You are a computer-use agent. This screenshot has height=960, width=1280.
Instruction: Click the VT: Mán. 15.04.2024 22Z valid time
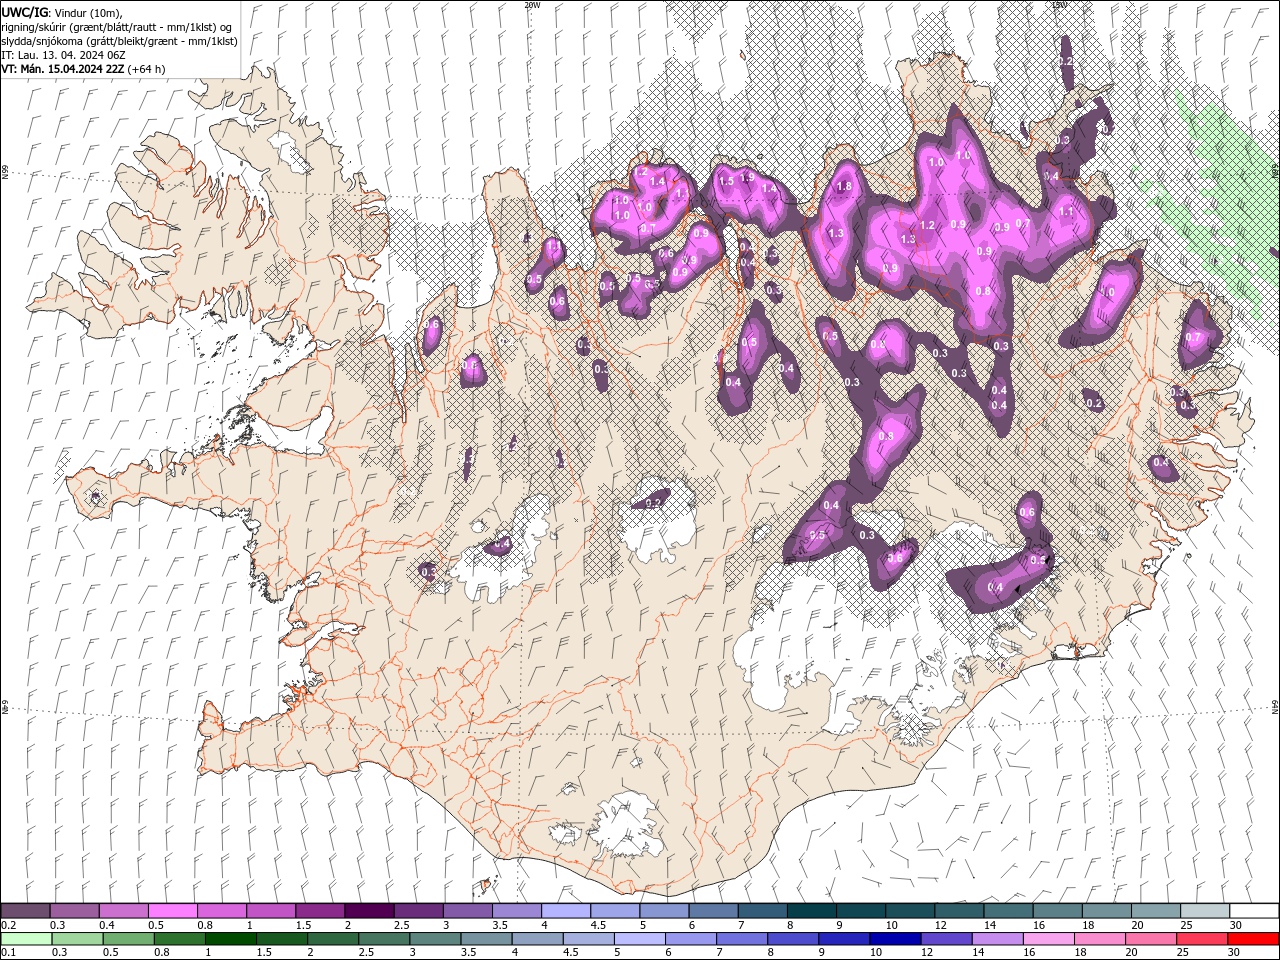(63, 69)
